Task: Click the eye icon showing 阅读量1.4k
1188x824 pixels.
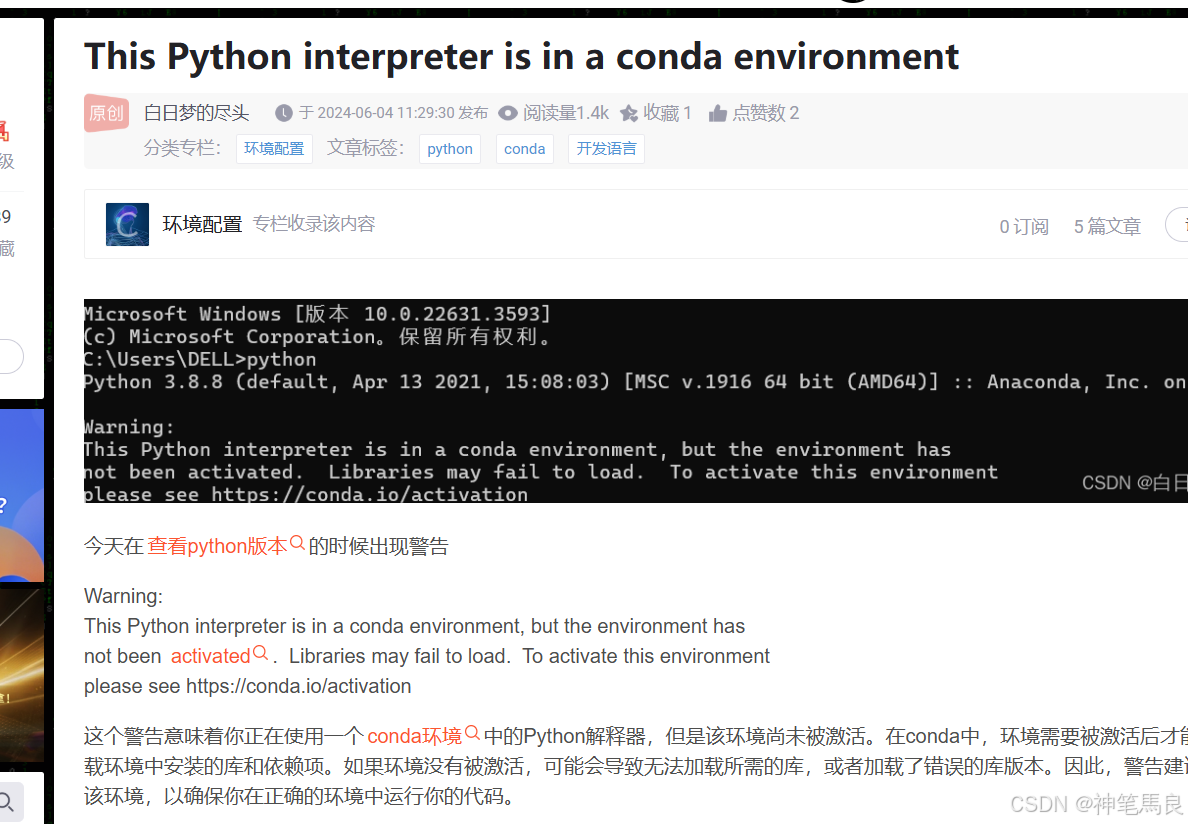Action: [x=508, y=112]
